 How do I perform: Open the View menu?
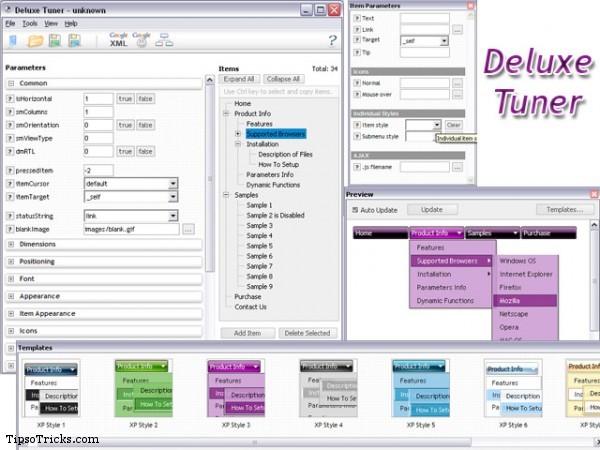tap(51, 23)
